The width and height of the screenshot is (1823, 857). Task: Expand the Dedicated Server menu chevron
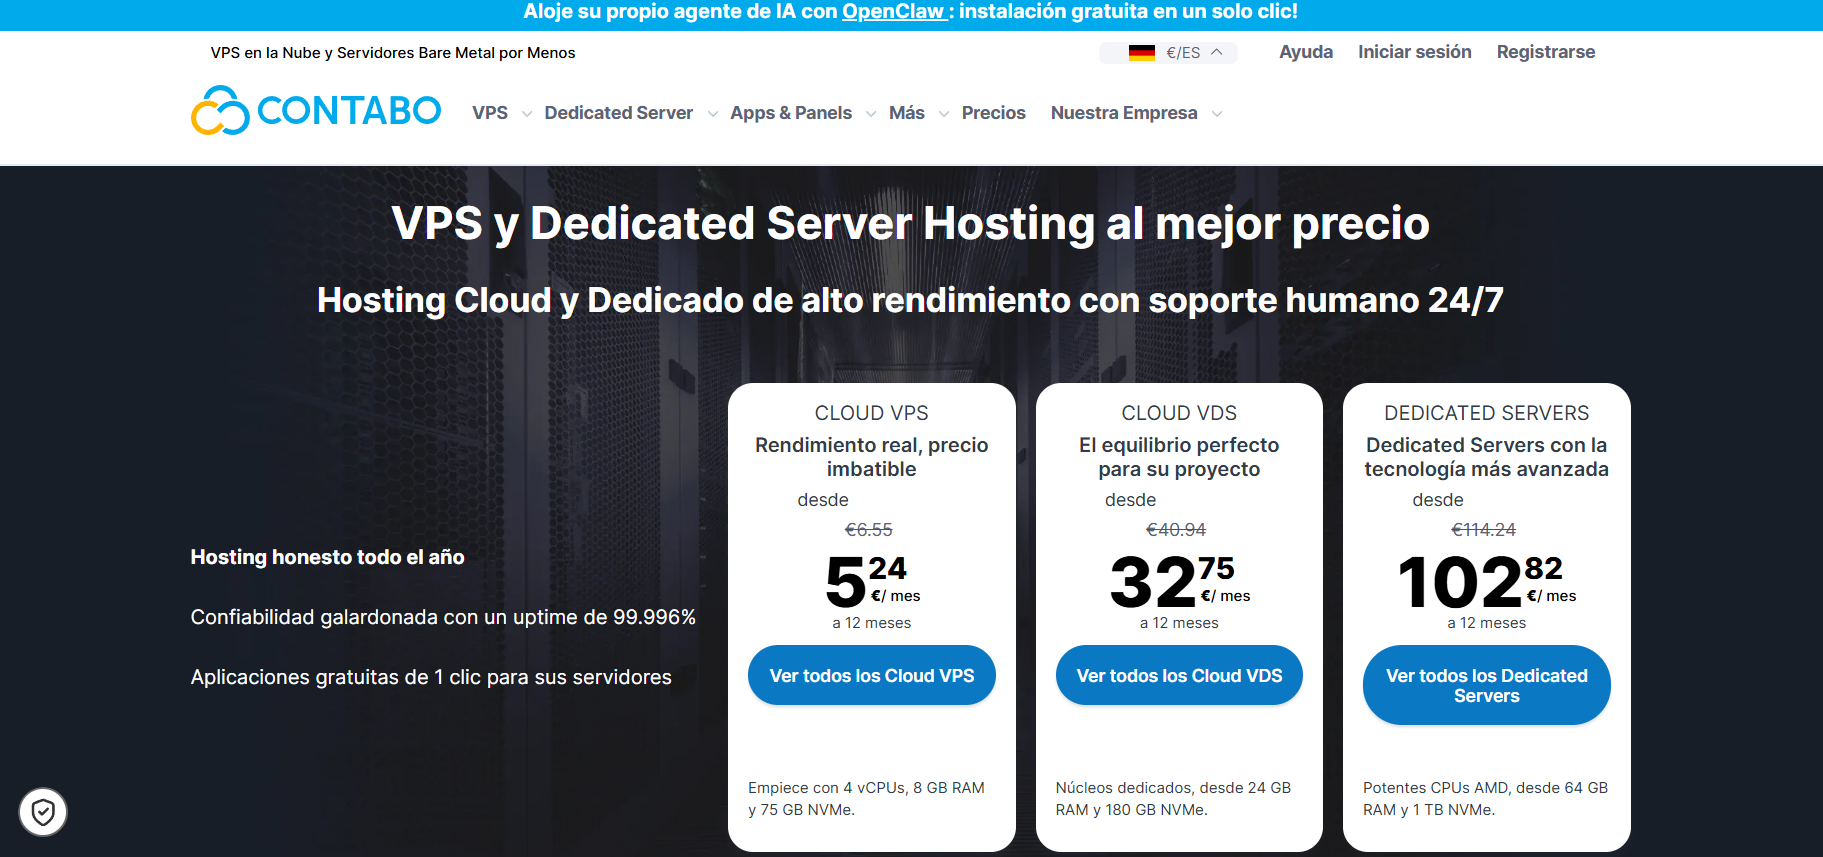713,114
